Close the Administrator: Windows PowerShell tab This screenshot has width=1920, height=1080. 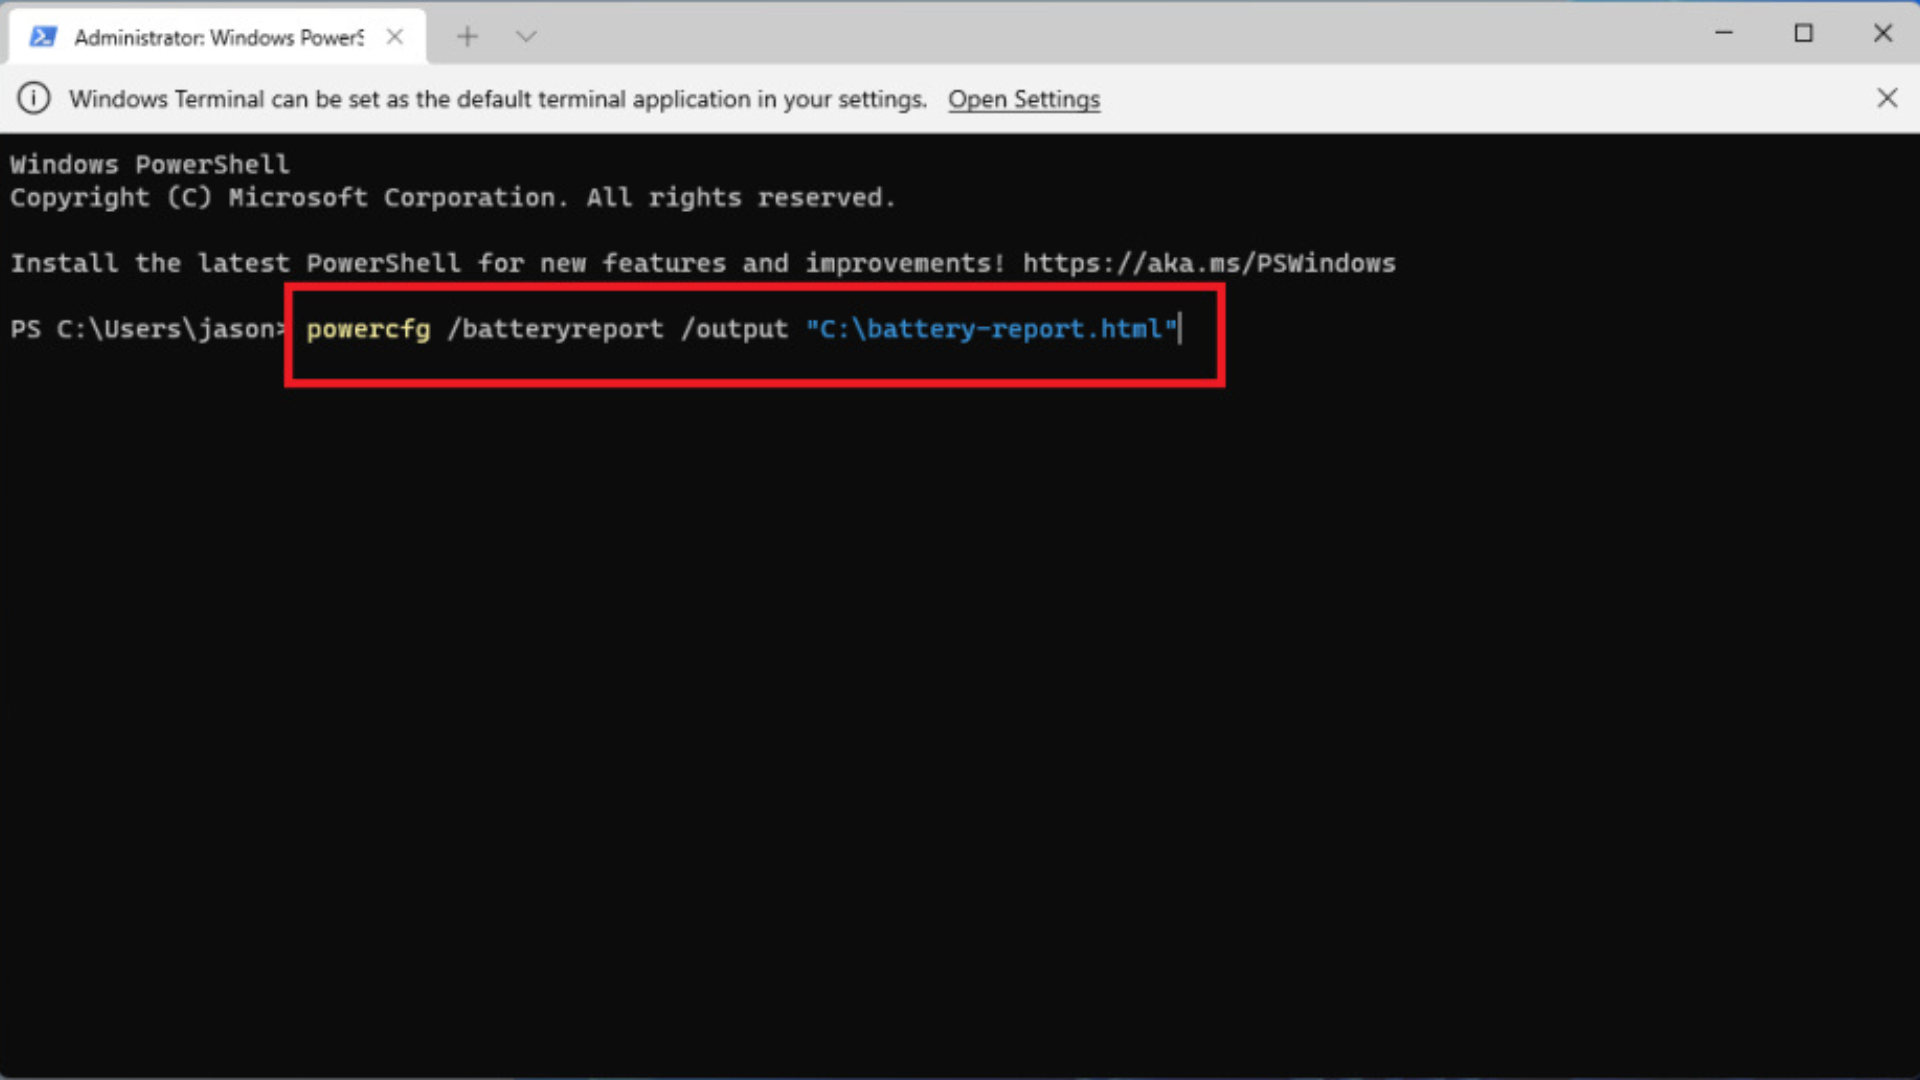[x=395, y=37]
